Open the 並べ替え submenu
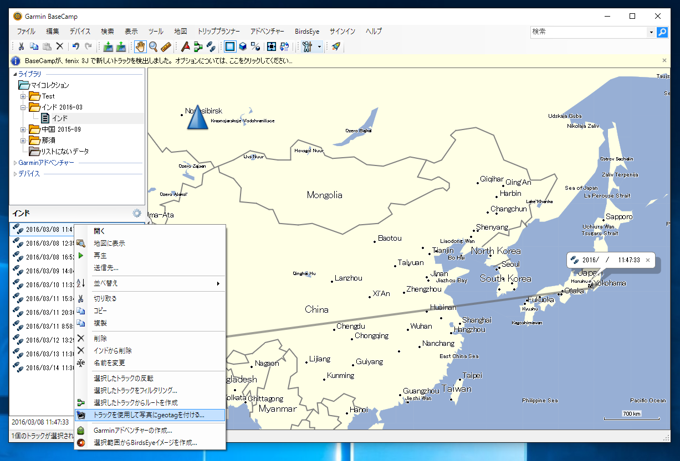The width and height of the screenshot is (680, 461). point(150,284)
